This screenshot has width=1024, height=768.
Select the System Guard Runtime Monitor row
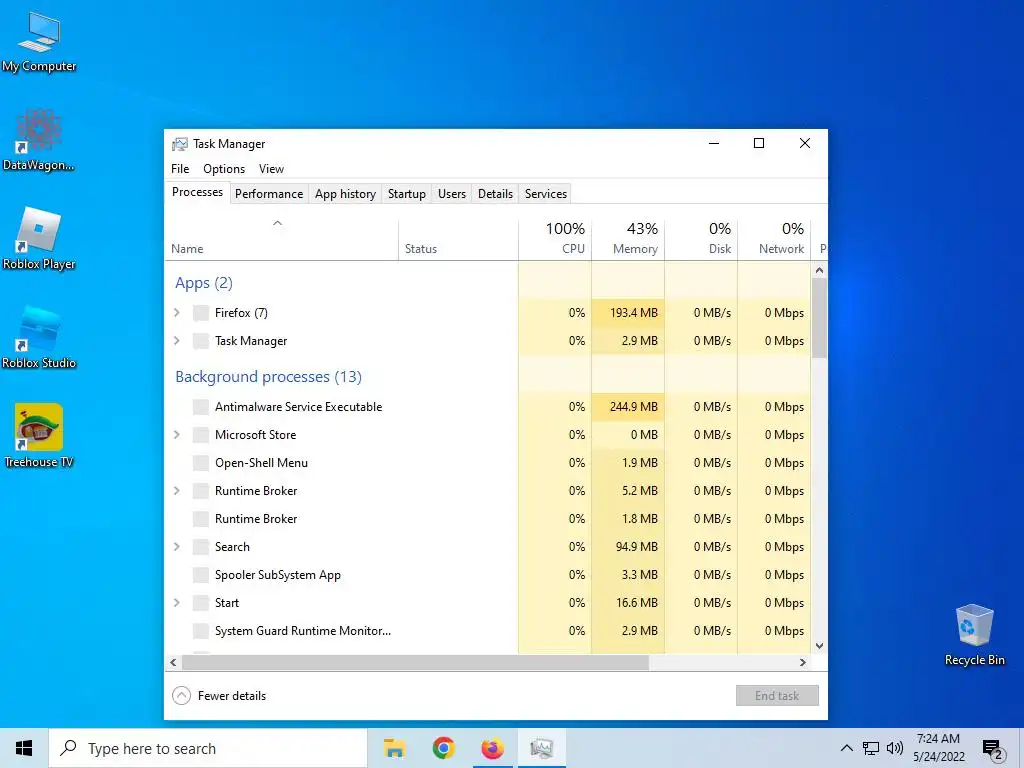point(488,631)
